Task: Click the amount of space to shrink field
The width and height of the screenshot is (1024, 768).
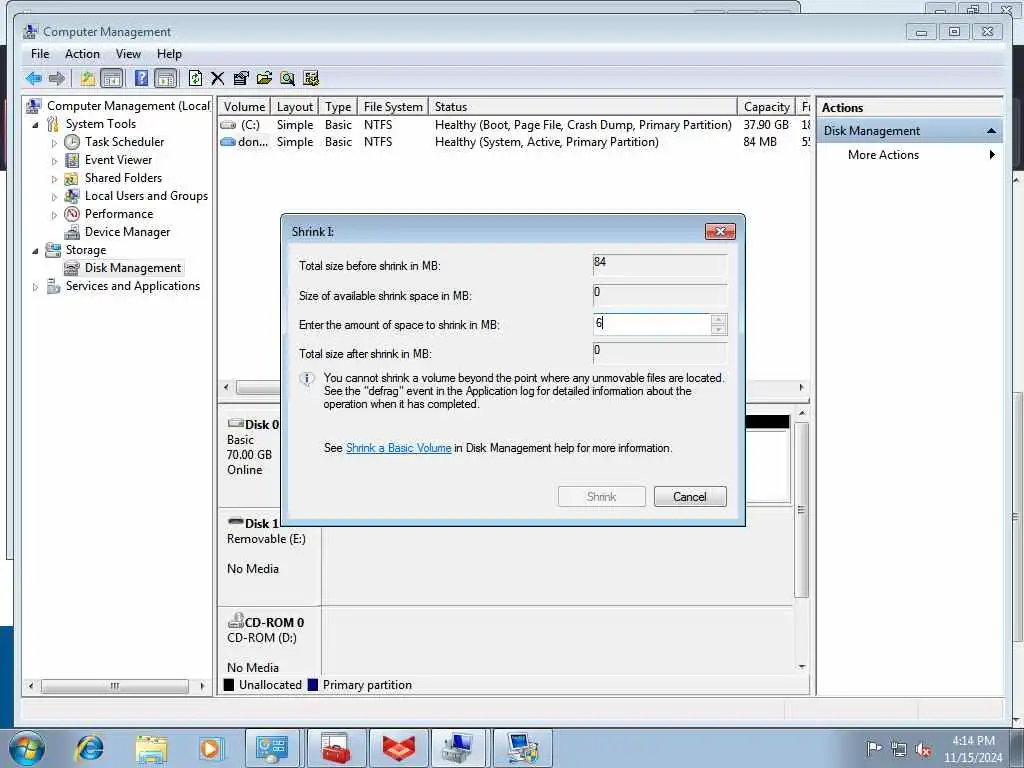Action: pyautogui.click(x=651, y=324)
